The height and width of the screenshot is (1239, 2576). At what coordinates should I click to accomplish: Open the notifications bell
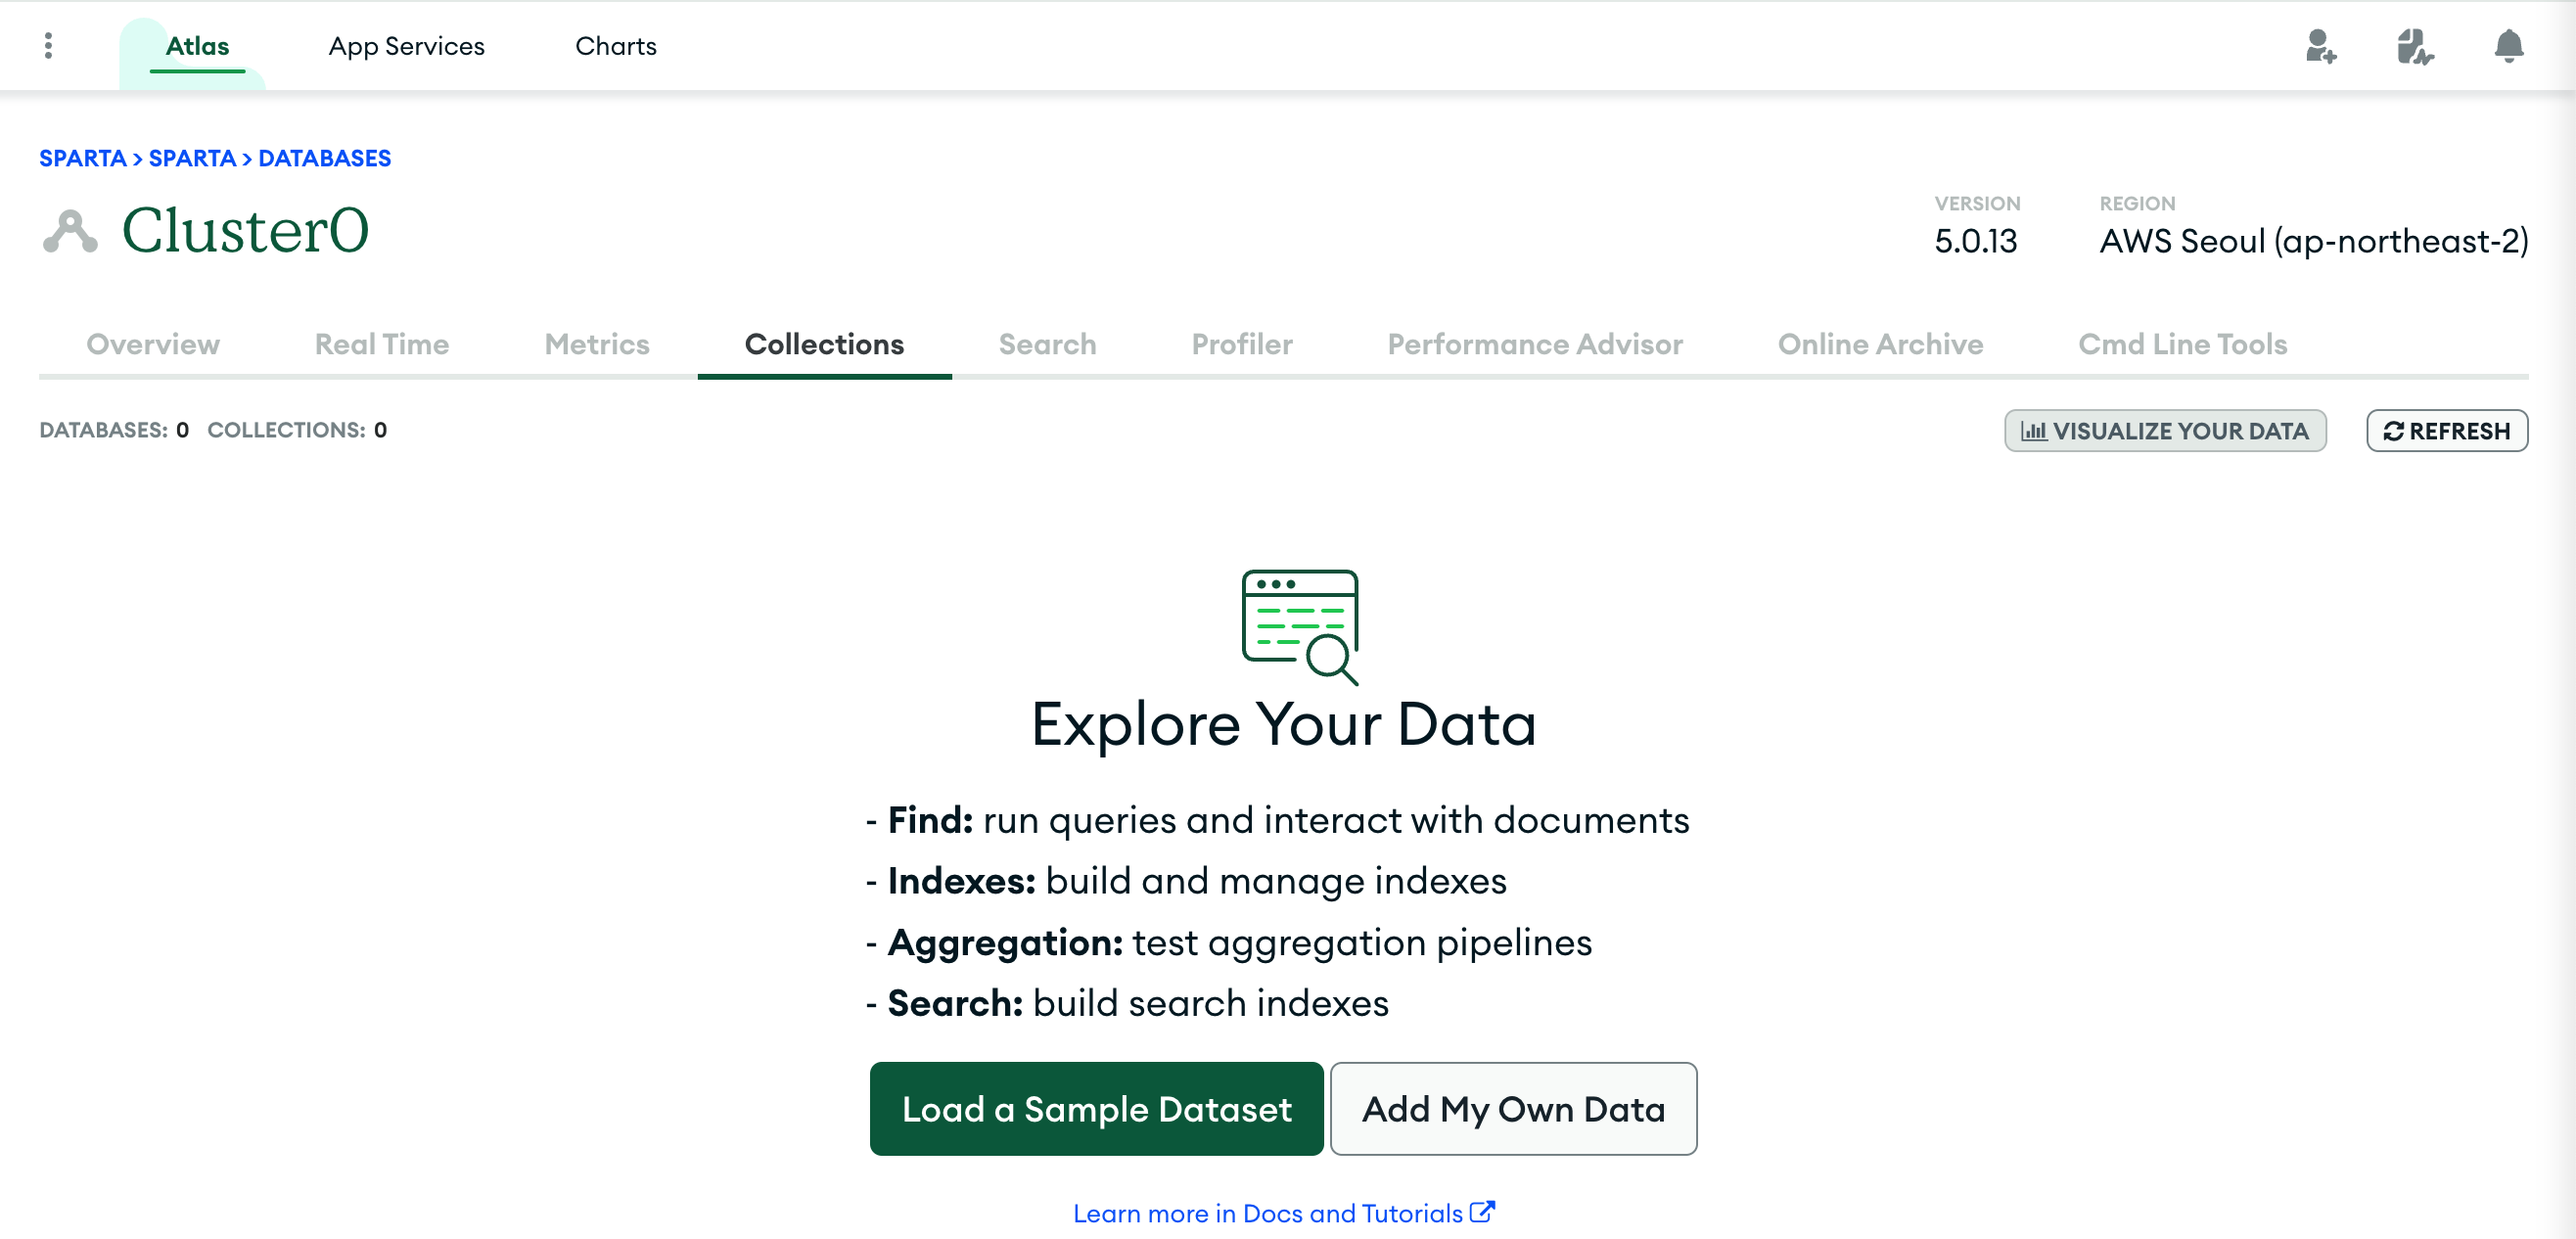coord(2508,46)
